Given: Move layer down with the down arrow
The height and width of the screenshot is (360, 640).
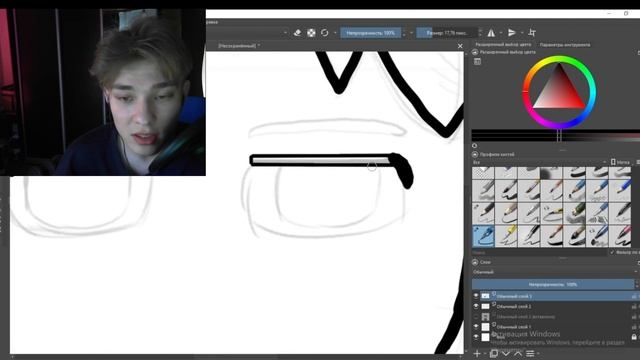Looking at the screenshot, I should click(x=506, y=353).
